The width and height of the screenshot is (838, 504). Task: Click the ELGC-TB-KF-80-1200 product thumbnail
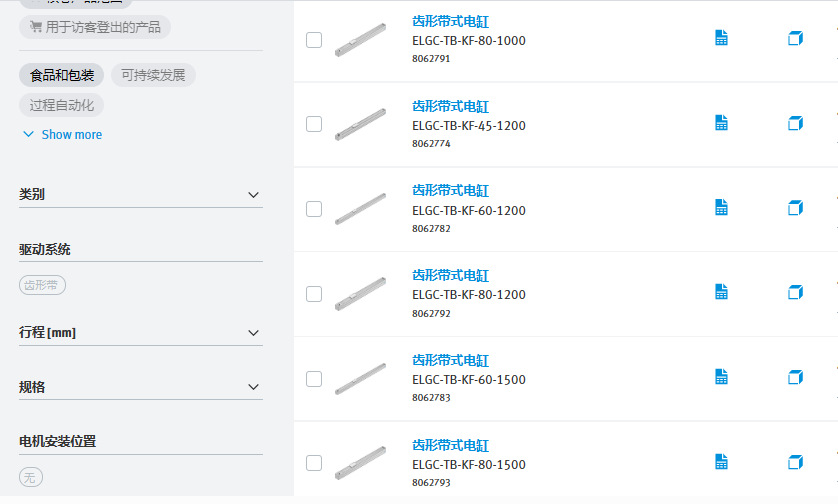tap(360, 292)
